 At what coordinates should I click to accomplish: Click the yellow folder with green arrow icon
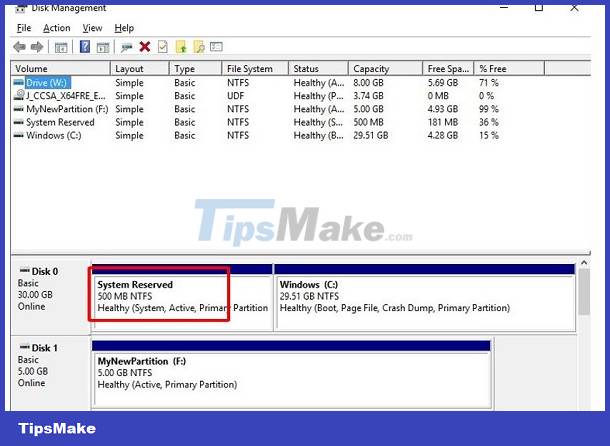181,47
